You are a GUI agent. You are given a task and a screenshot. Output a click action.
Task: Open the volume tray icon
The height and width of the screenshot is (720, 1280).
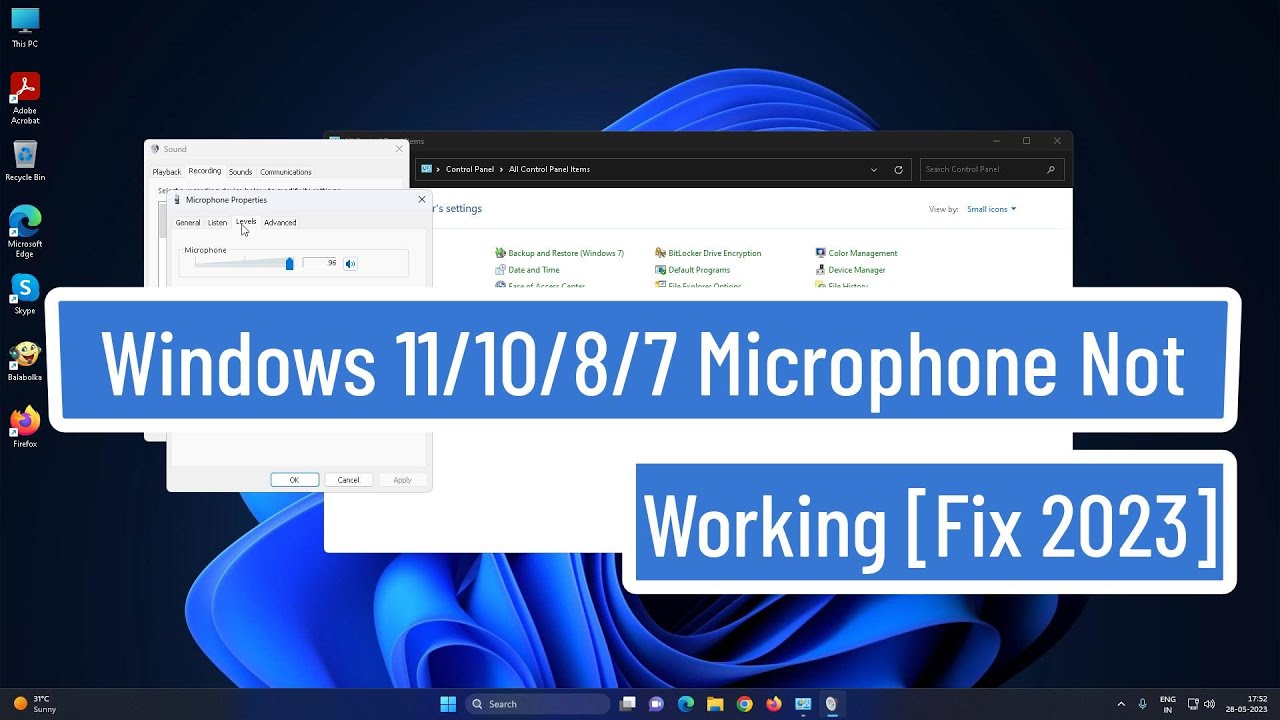(x=1210, y=704)
